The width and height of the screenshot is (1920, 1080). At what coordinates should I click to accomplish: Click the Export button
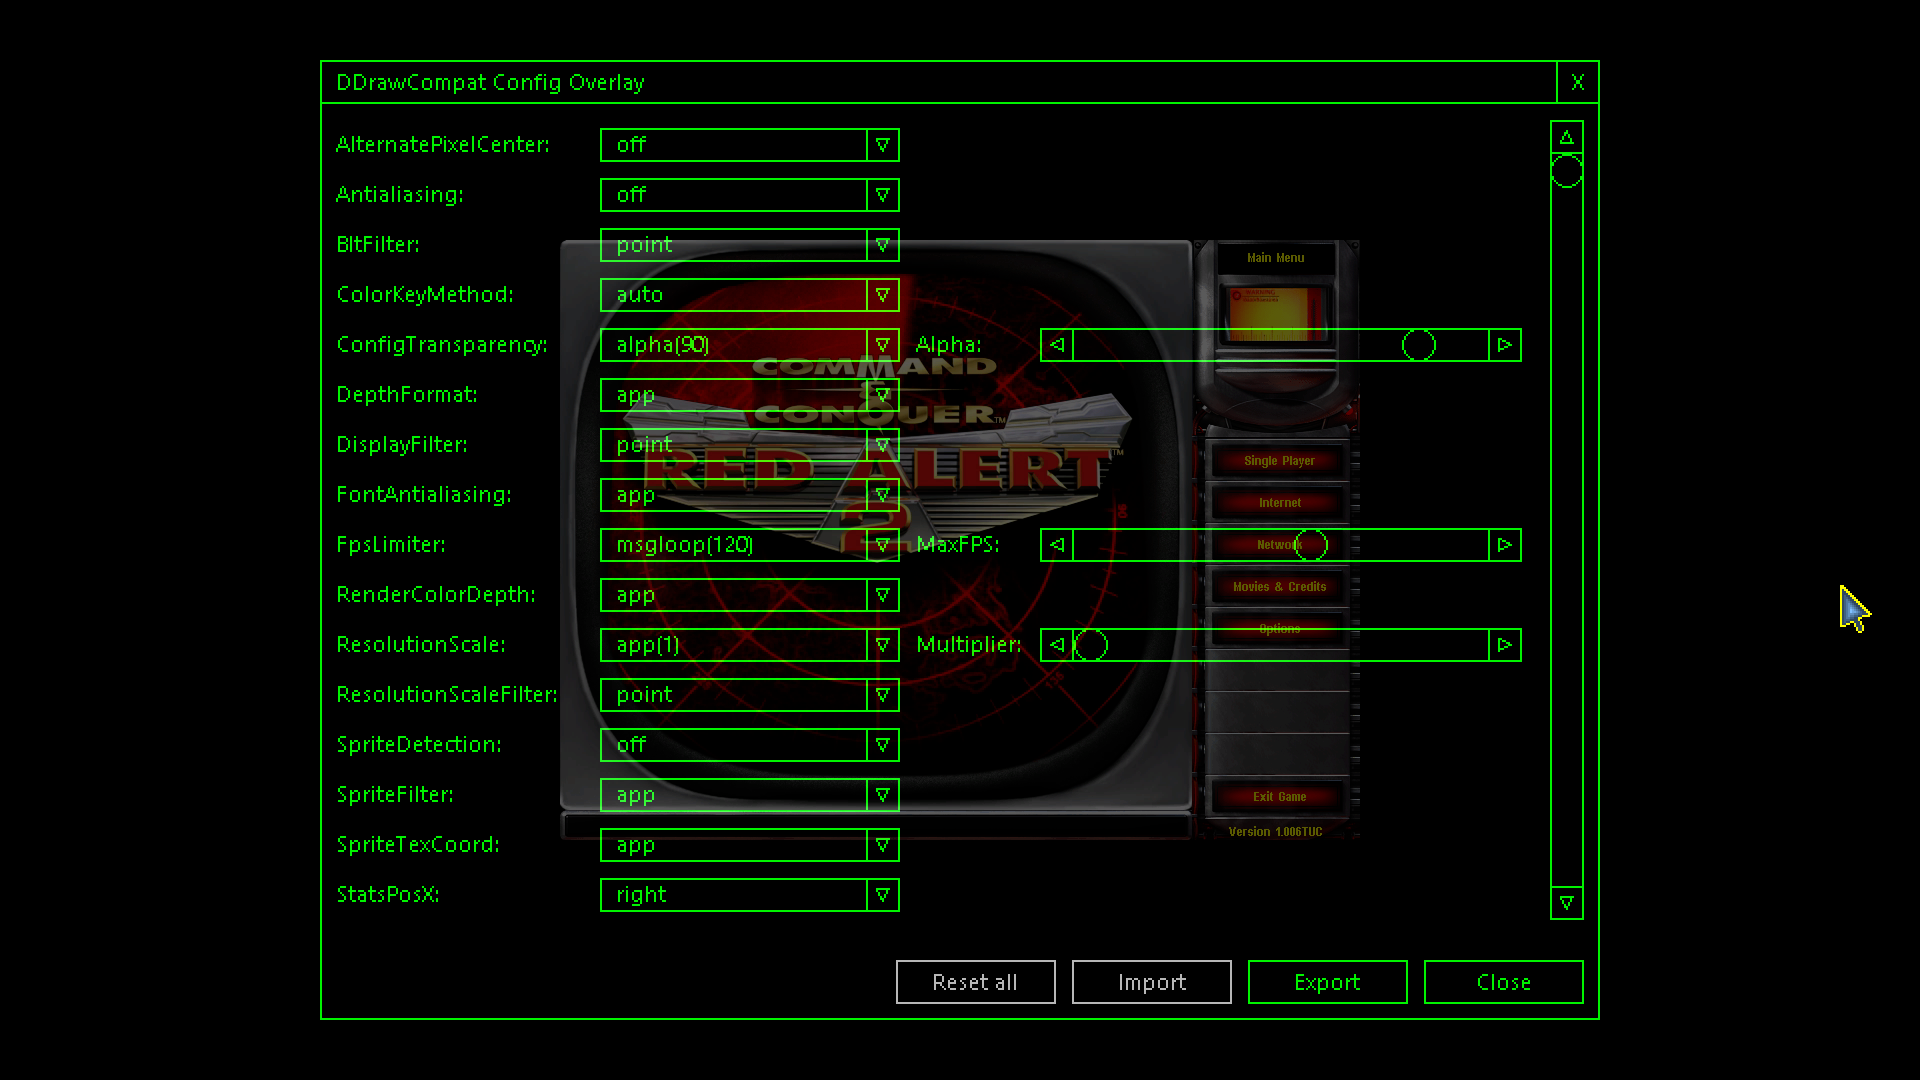click(x=1327, y=982)
